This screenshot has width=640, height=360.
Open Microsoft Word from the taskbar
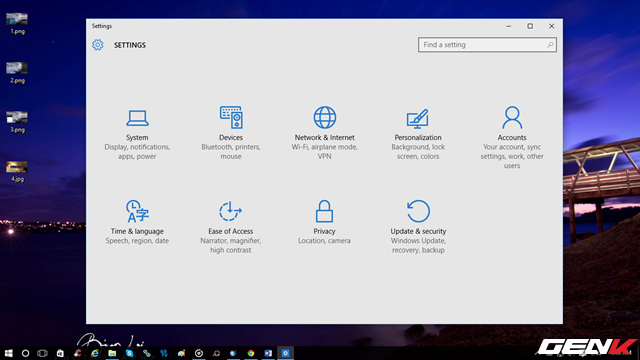coord(268,353)
